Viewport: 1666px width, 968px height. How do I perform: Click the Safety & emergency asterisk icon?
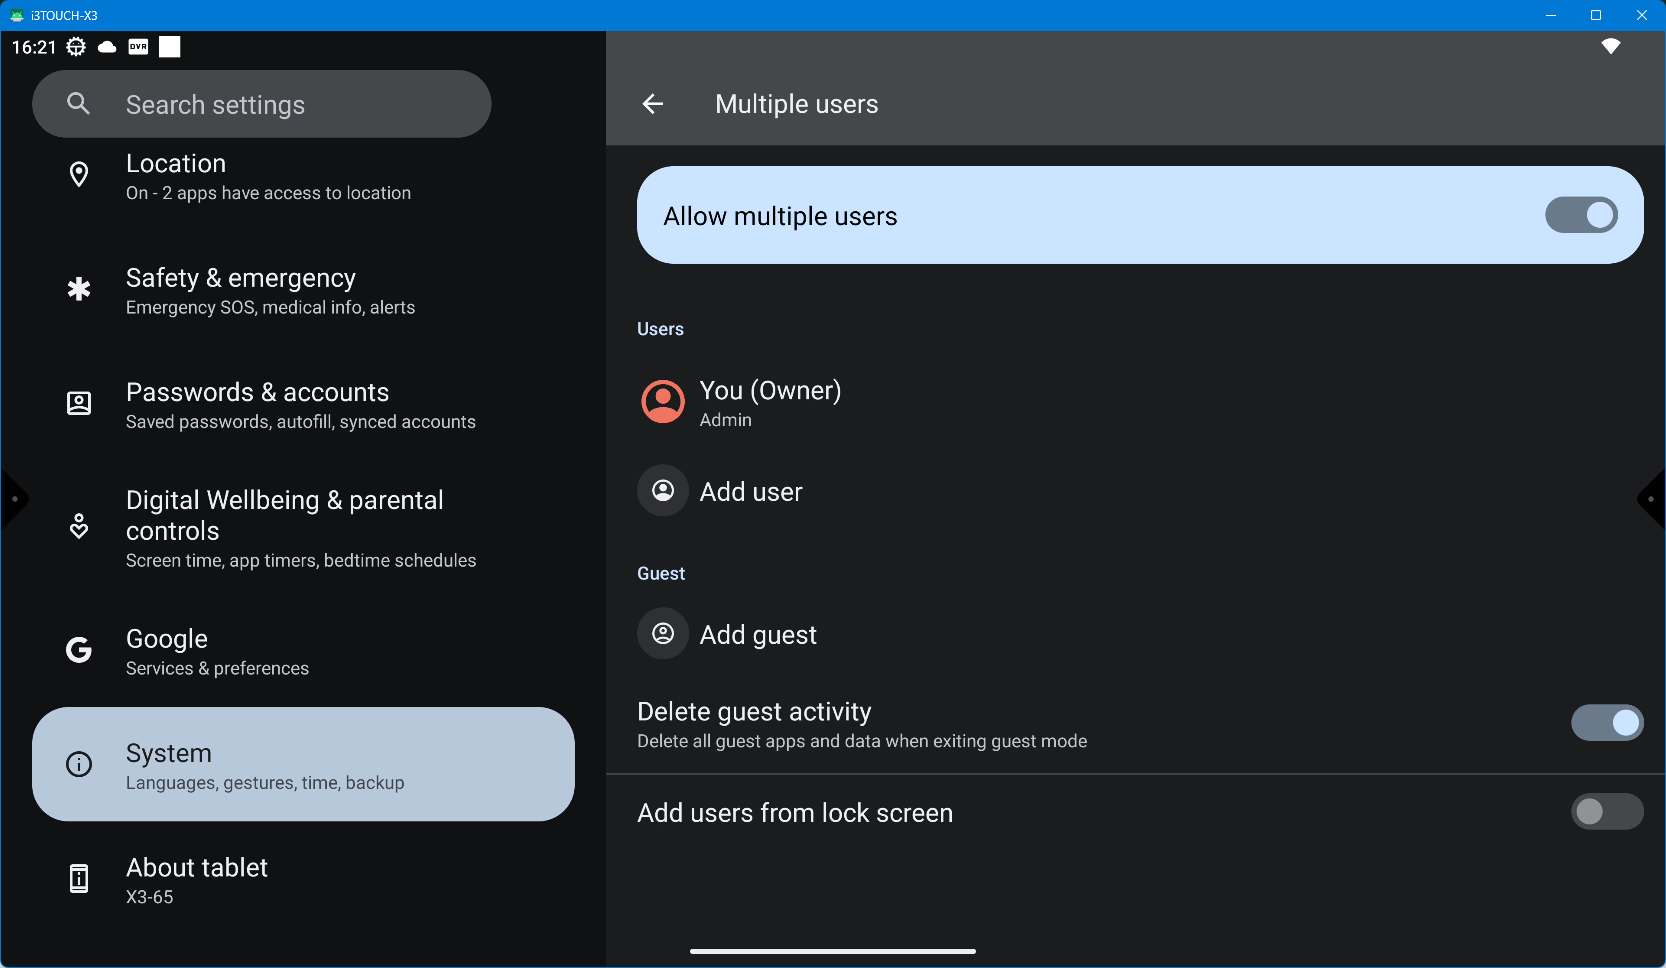pyautogui.click(x=79, y=290)
